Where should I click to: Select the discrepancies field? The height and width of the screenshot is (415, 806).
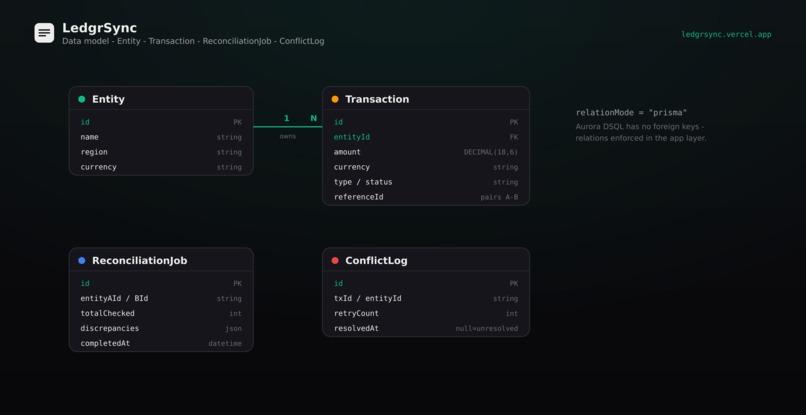(161, 328)
